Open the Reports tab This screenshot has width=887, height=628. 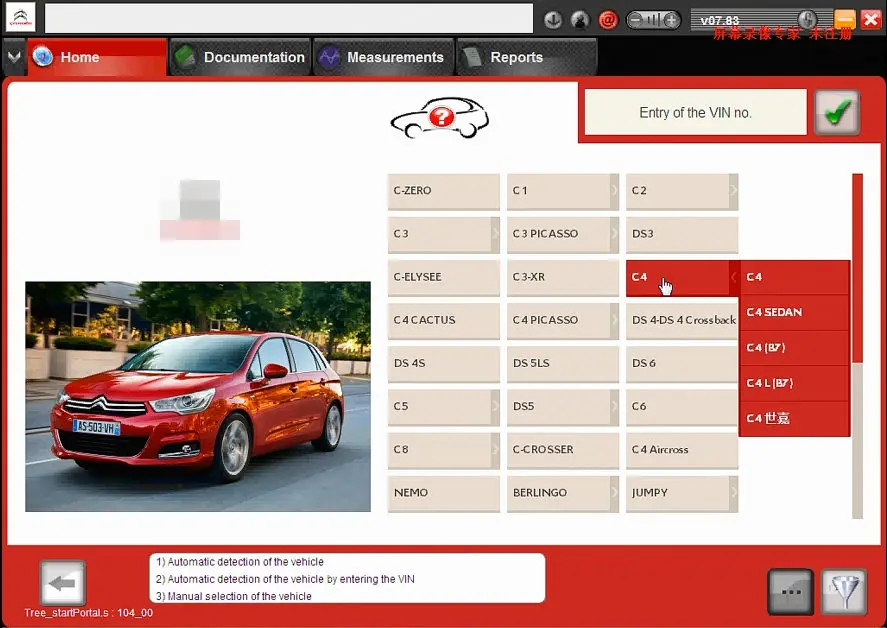pyautogui.click(x=527, y=57)
